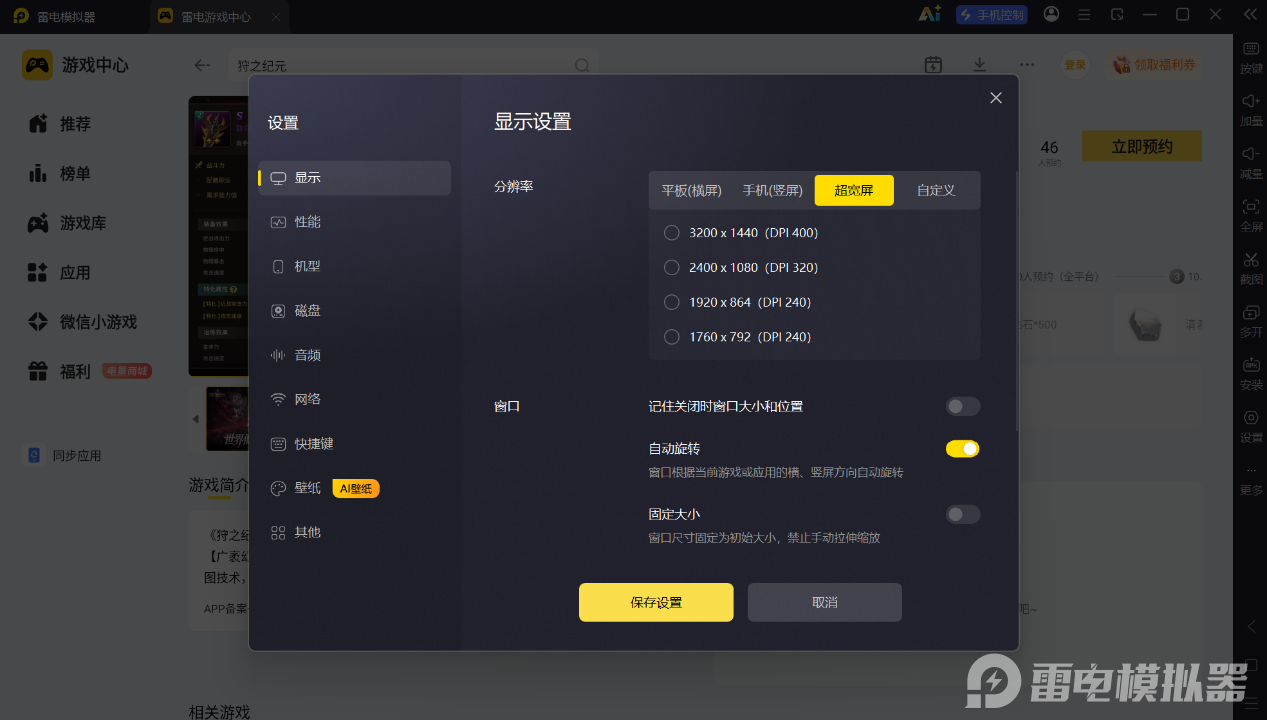
Task: Click 安装 APK install icon
Action: click(x=1251, y=373)
